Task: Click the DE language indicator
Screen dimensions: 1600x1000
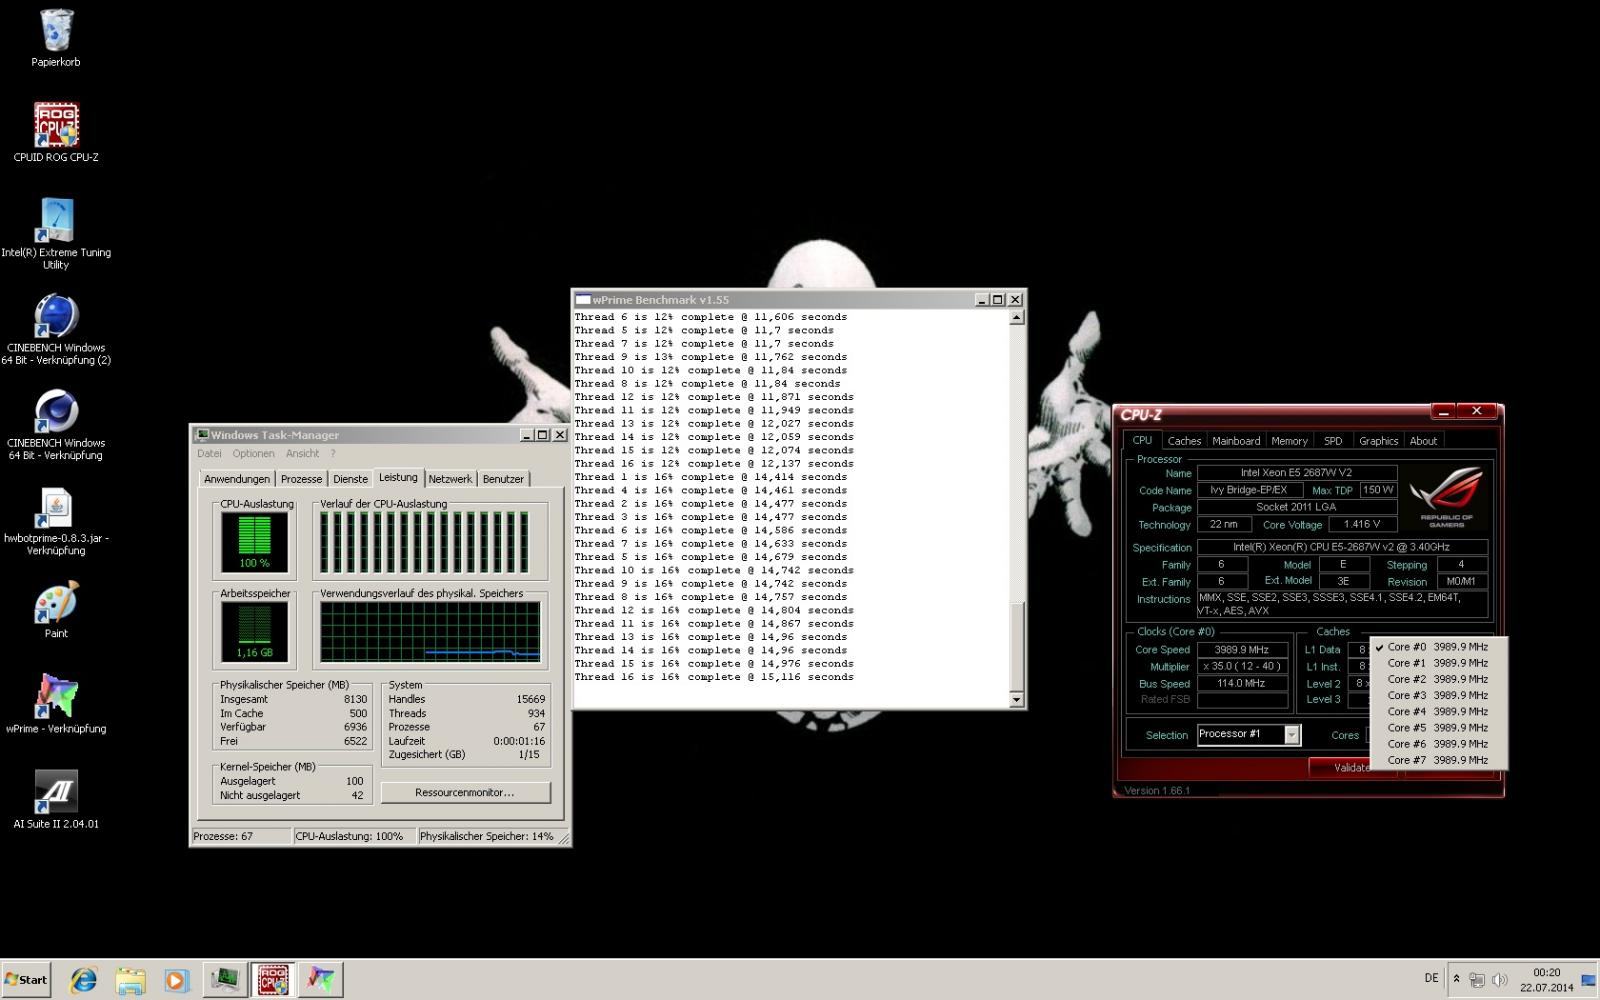Action: [1431, 979]
